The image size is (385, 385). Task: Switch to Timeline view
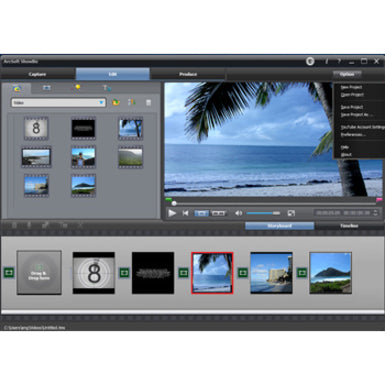click(349, 226)
